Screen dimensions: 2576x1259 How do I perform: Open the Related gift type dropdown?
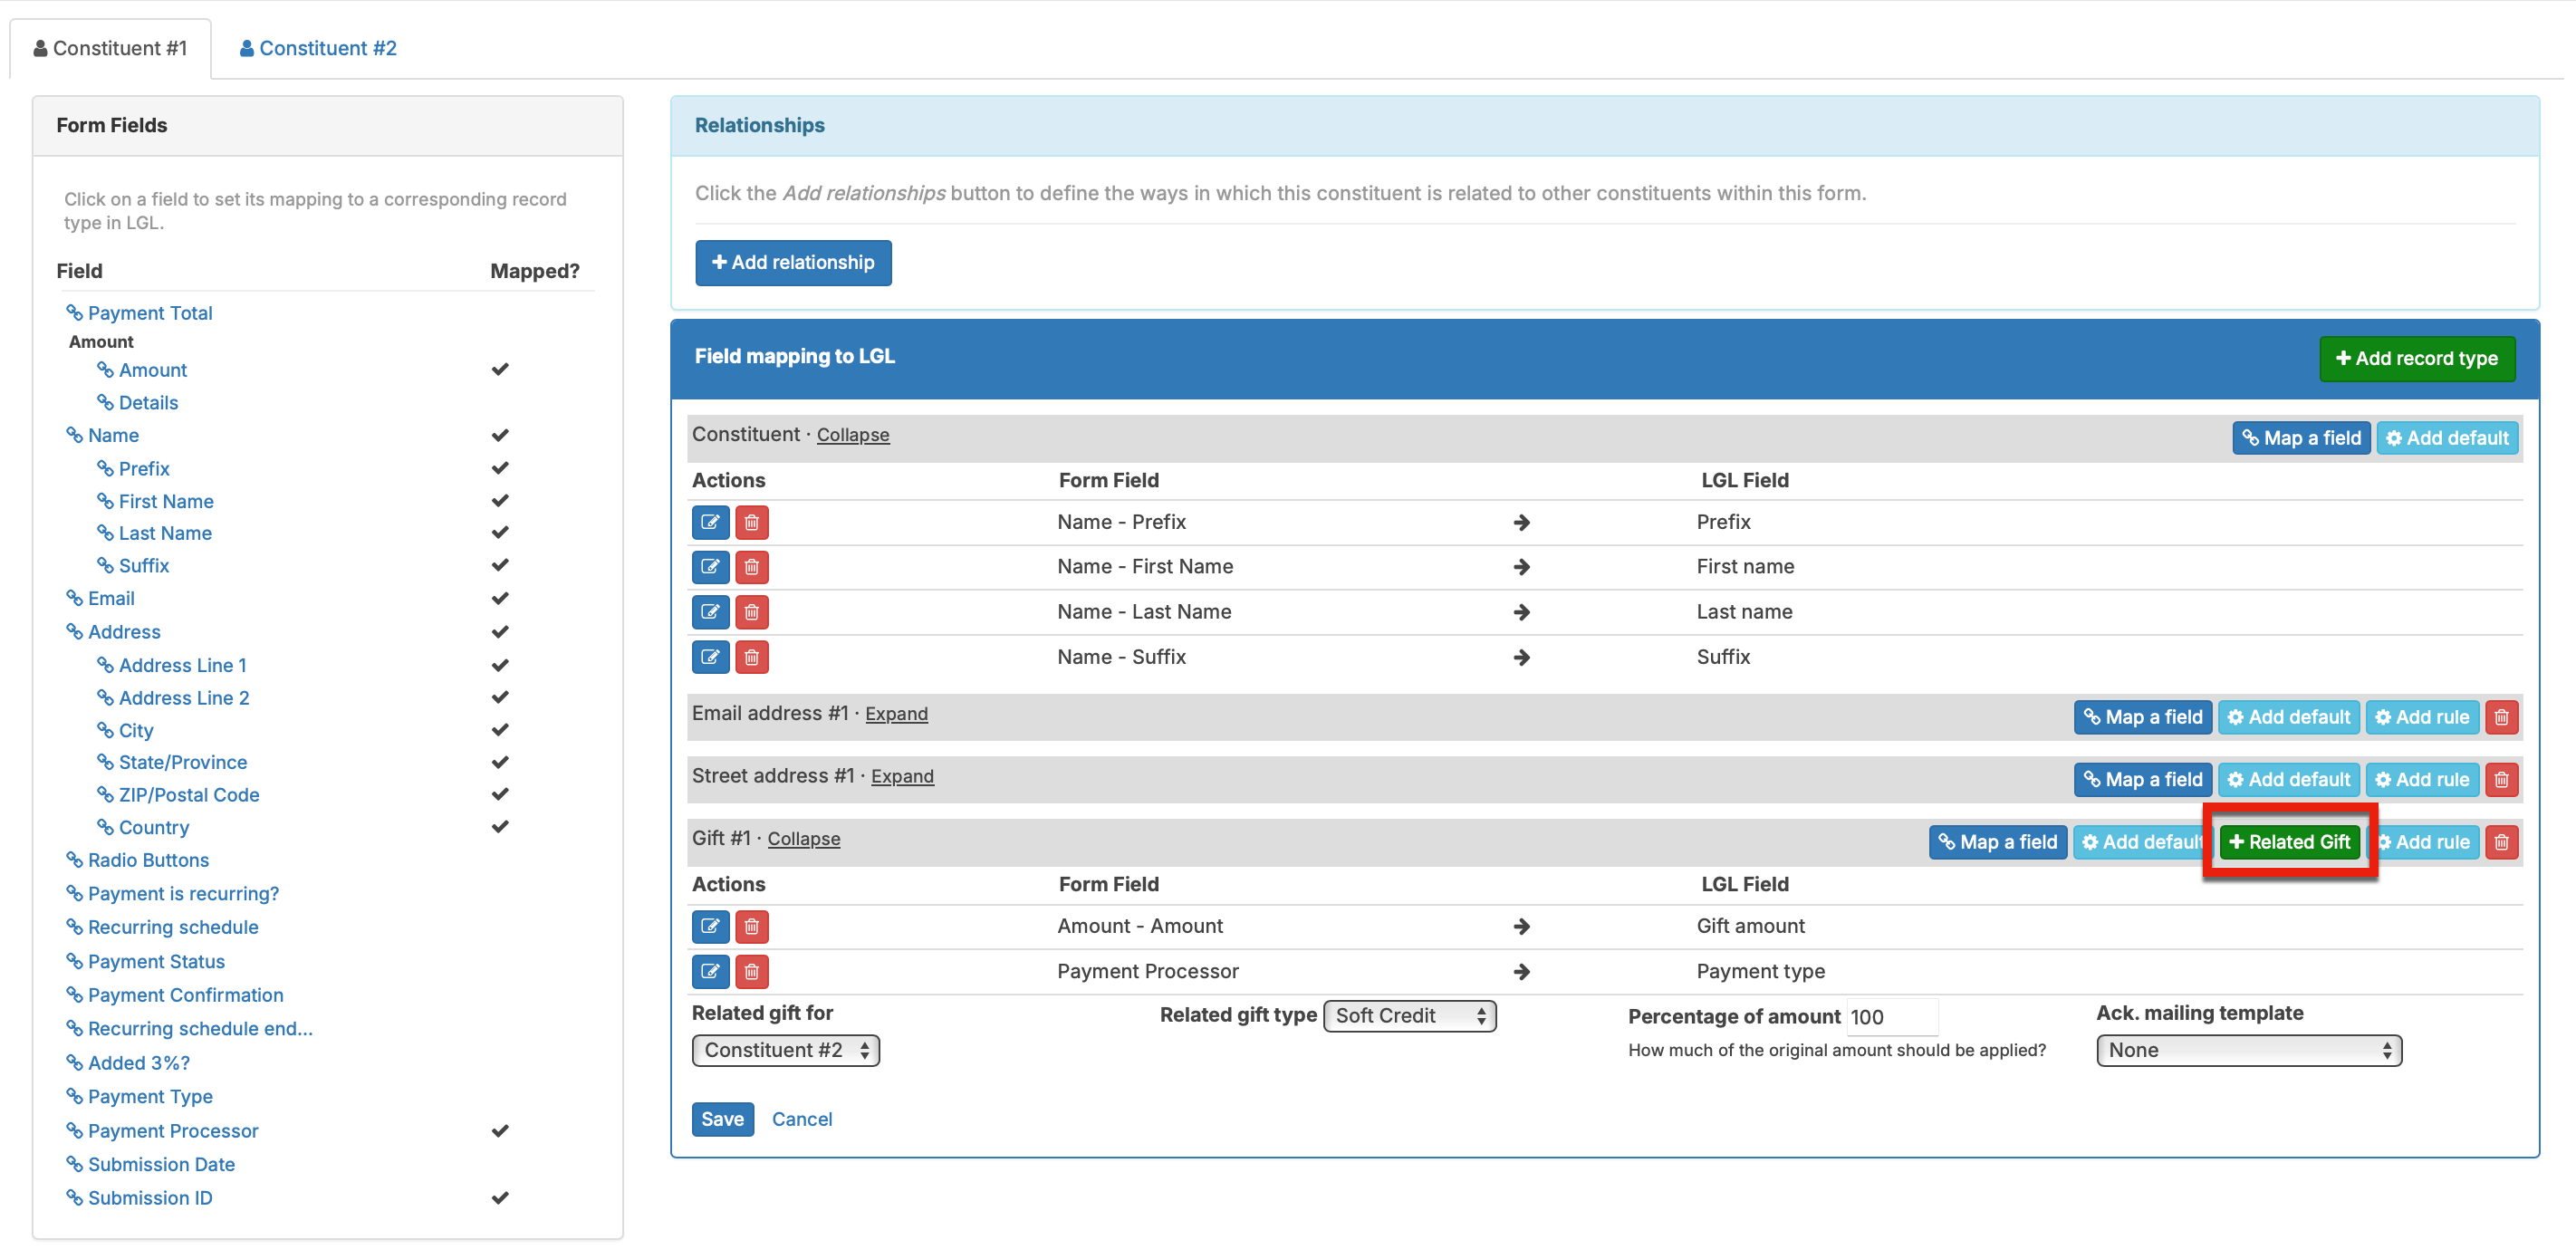(1409, 1016)
